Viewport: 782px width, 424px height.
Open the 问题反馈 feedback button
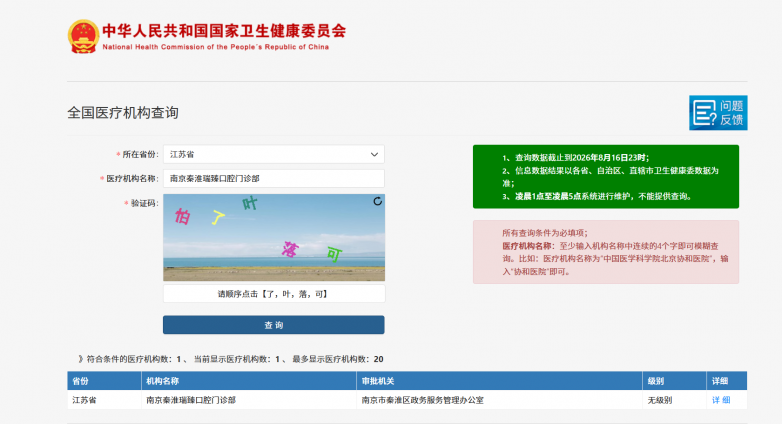tap(718, 113)
